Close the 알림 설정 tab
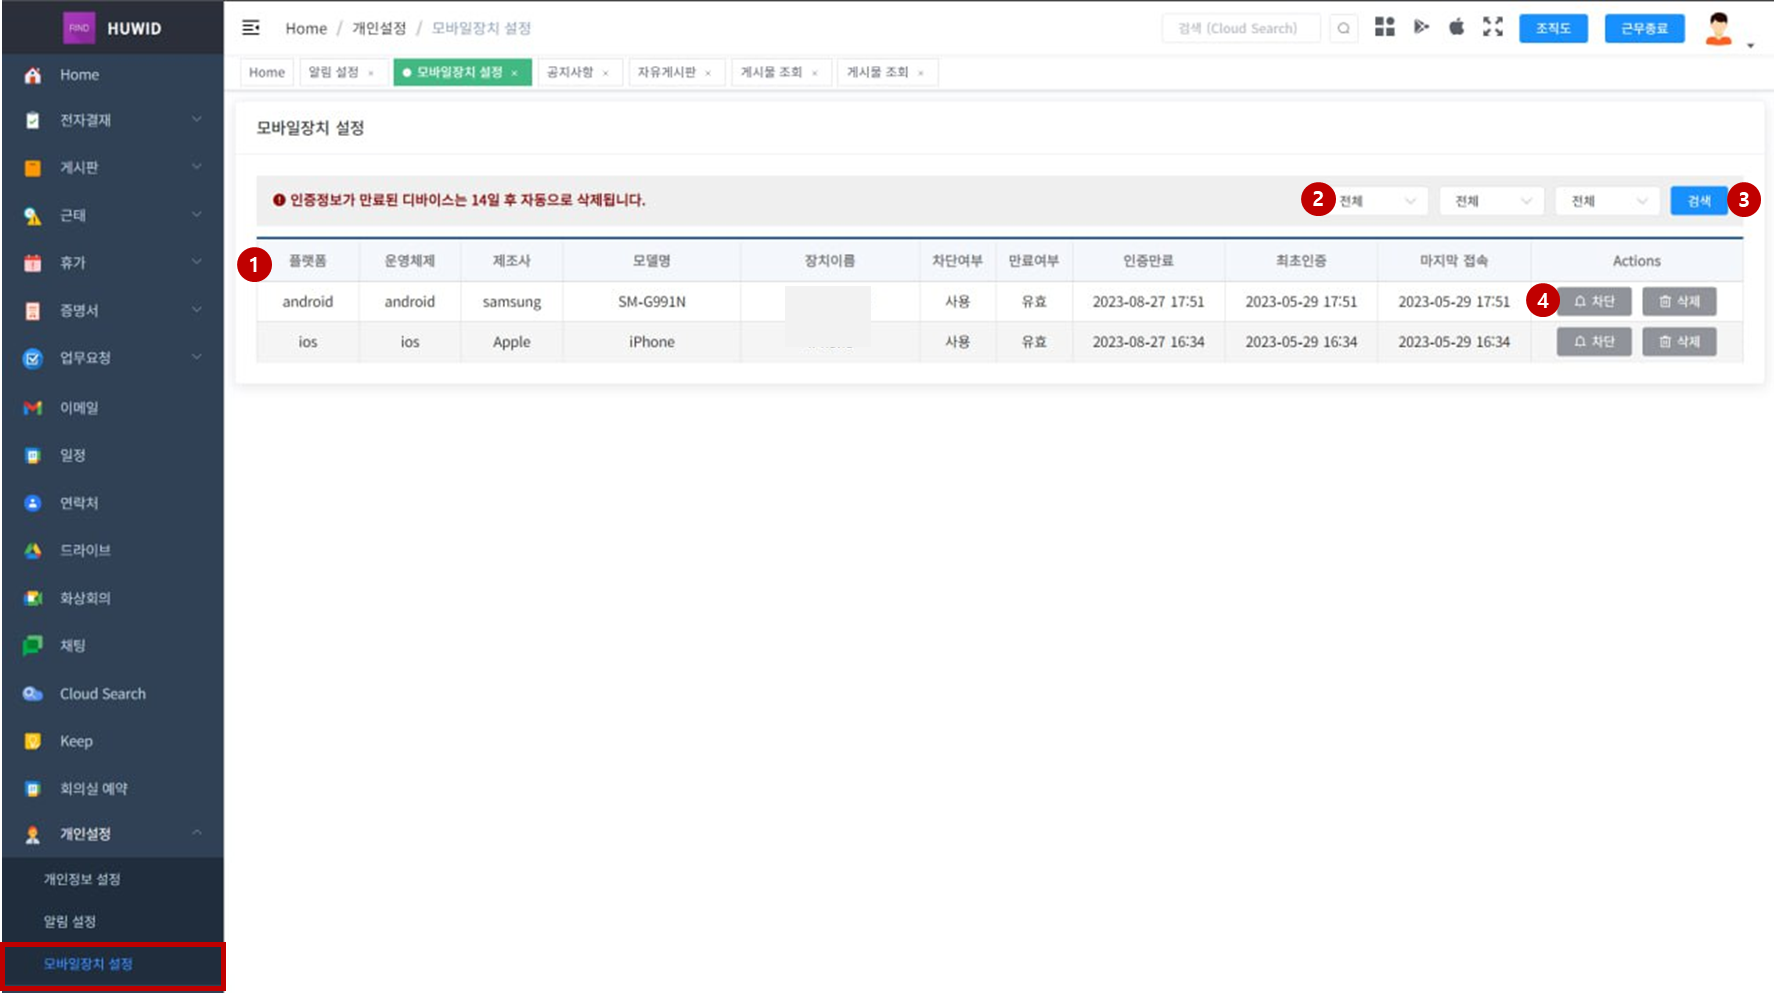 [x=371, y=73]
